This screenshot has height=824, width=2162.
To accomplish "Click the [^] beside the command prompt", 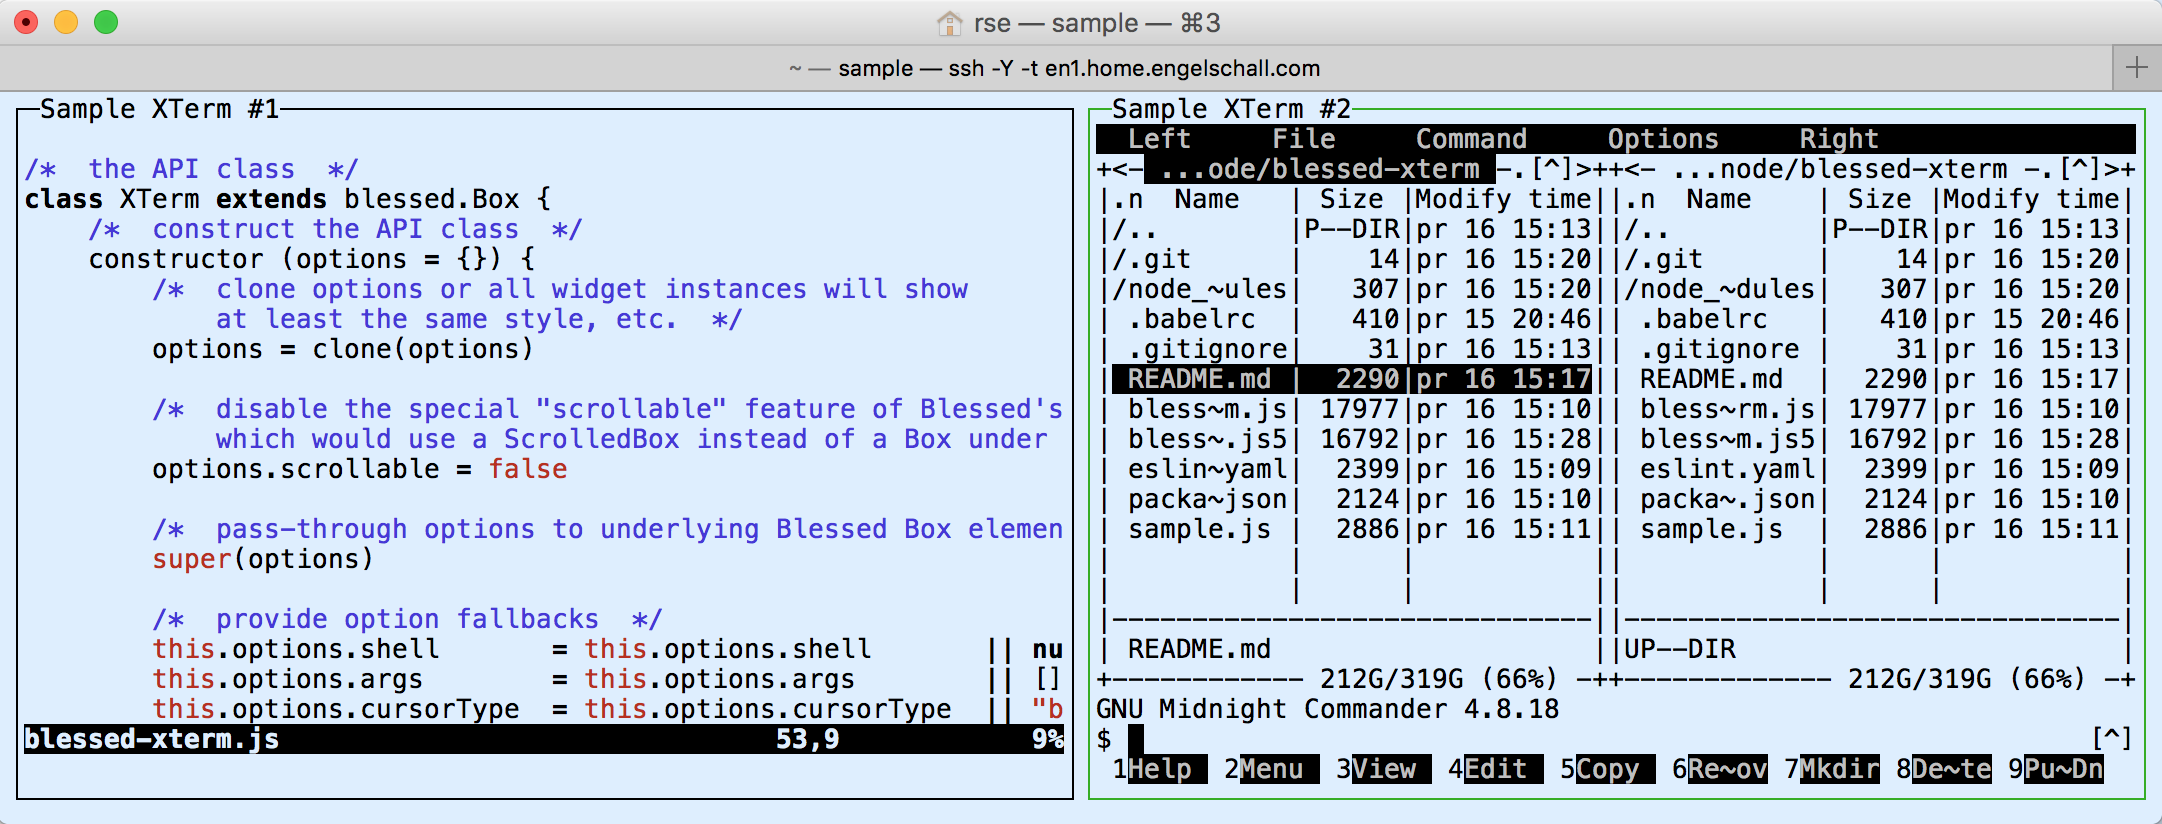I will click(x=2112, y=739).
